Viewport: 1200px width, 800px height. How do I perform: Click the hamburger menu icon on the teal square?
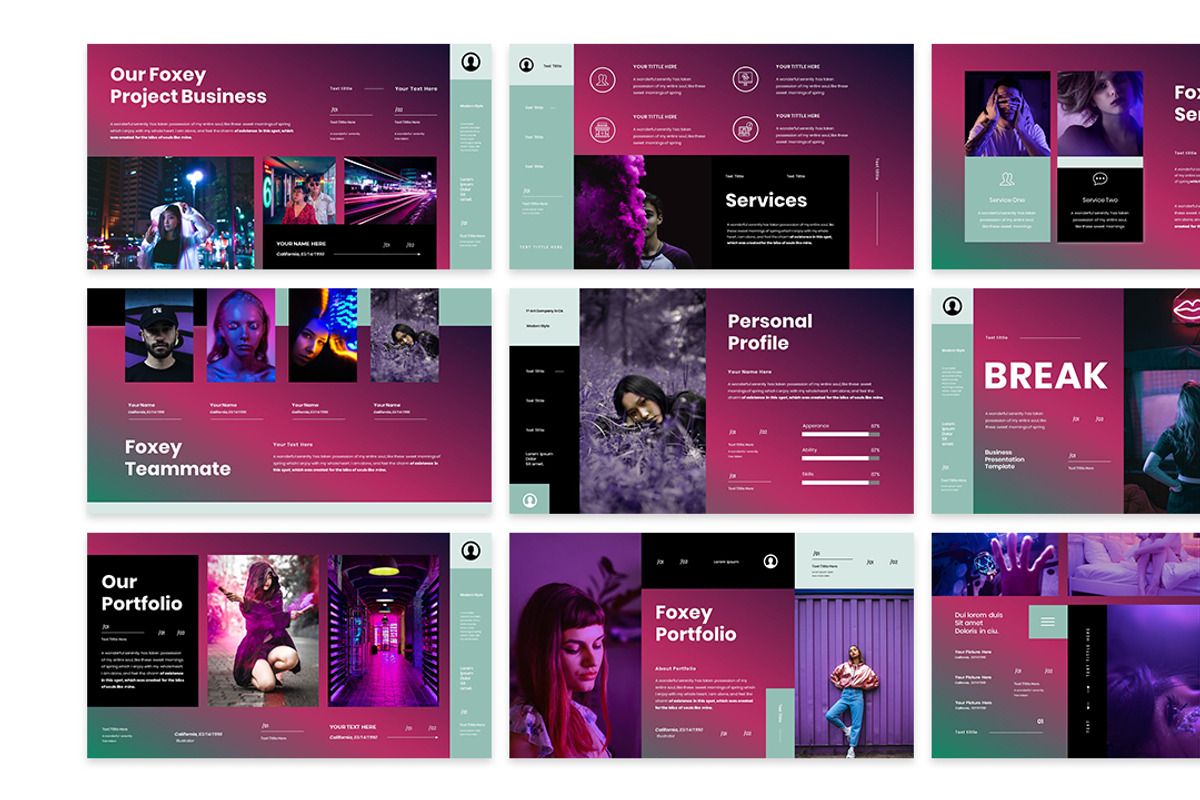click(x=1047, y=622)
